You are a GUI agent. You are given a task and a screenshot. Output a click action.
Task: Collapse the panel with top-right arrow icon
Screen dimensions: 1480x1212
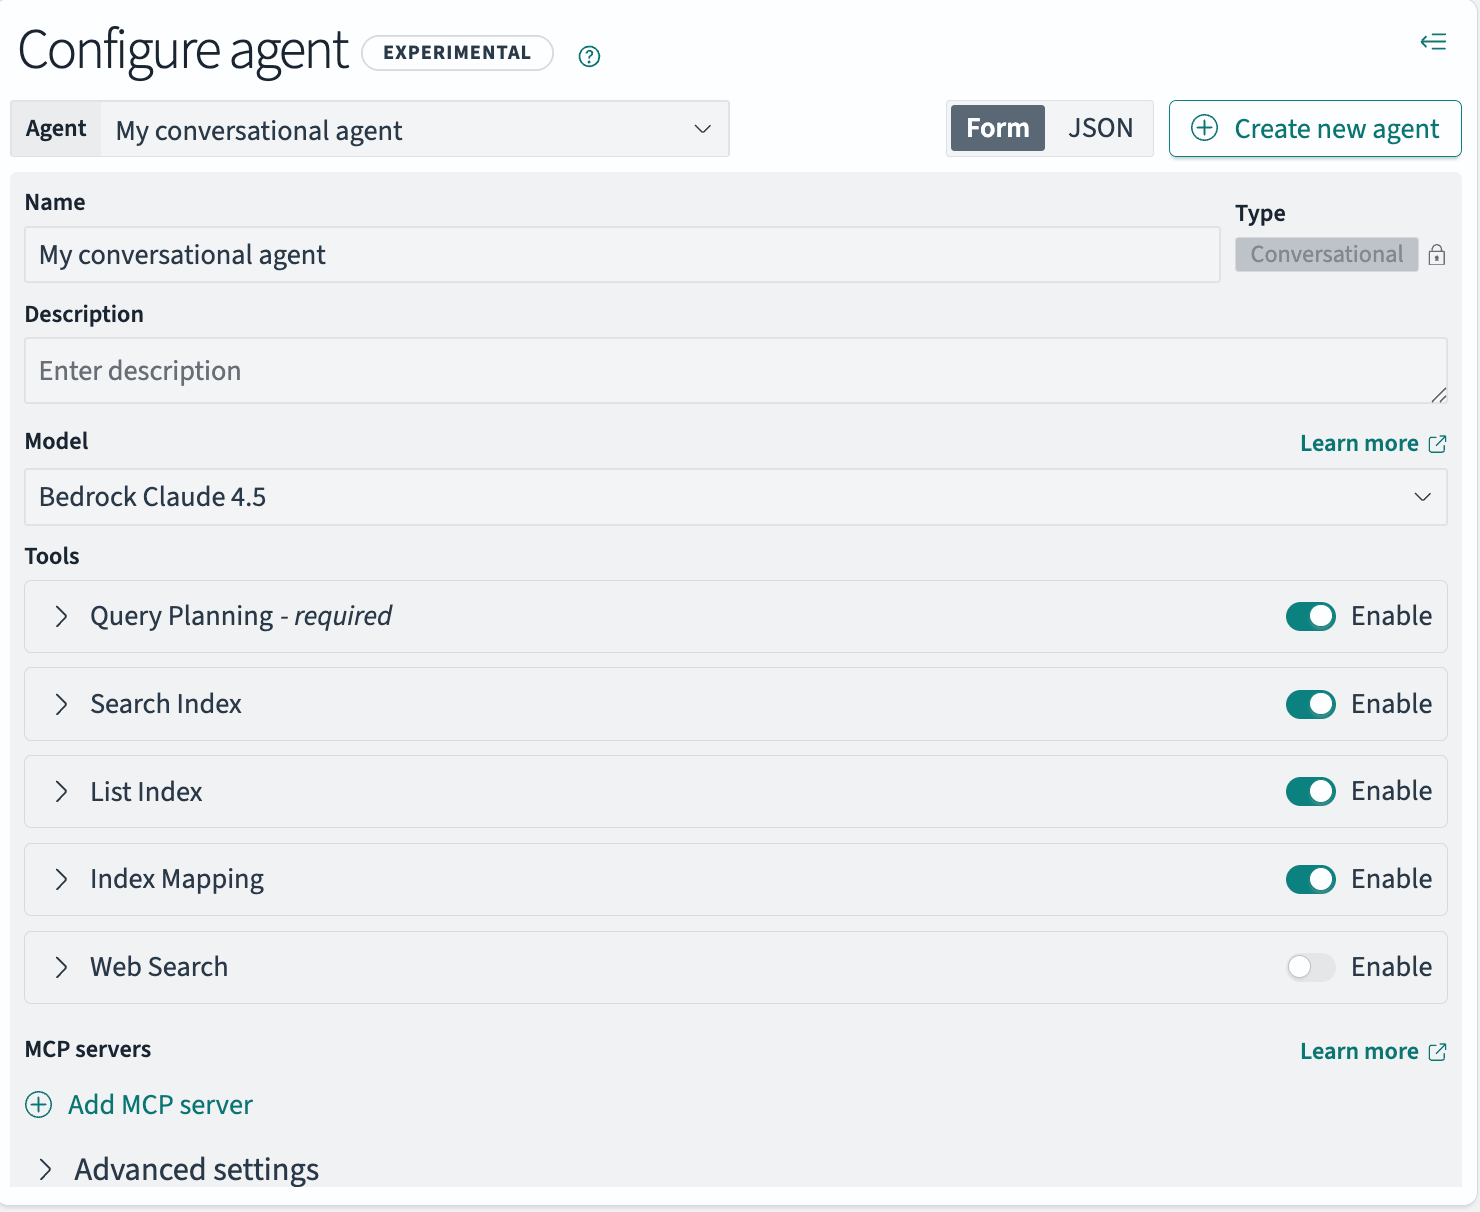coord(1433,41)
